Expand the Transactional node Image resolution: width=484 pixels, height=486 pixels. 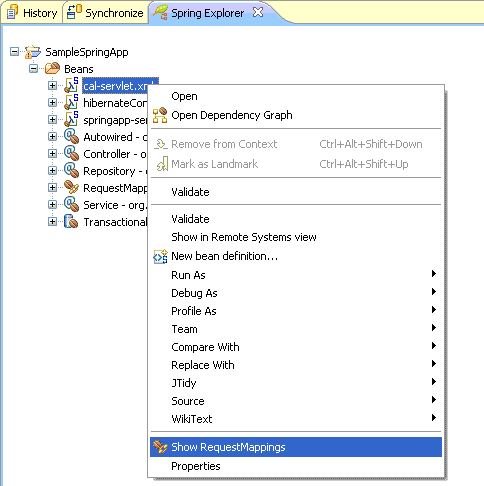click(52, 222)
